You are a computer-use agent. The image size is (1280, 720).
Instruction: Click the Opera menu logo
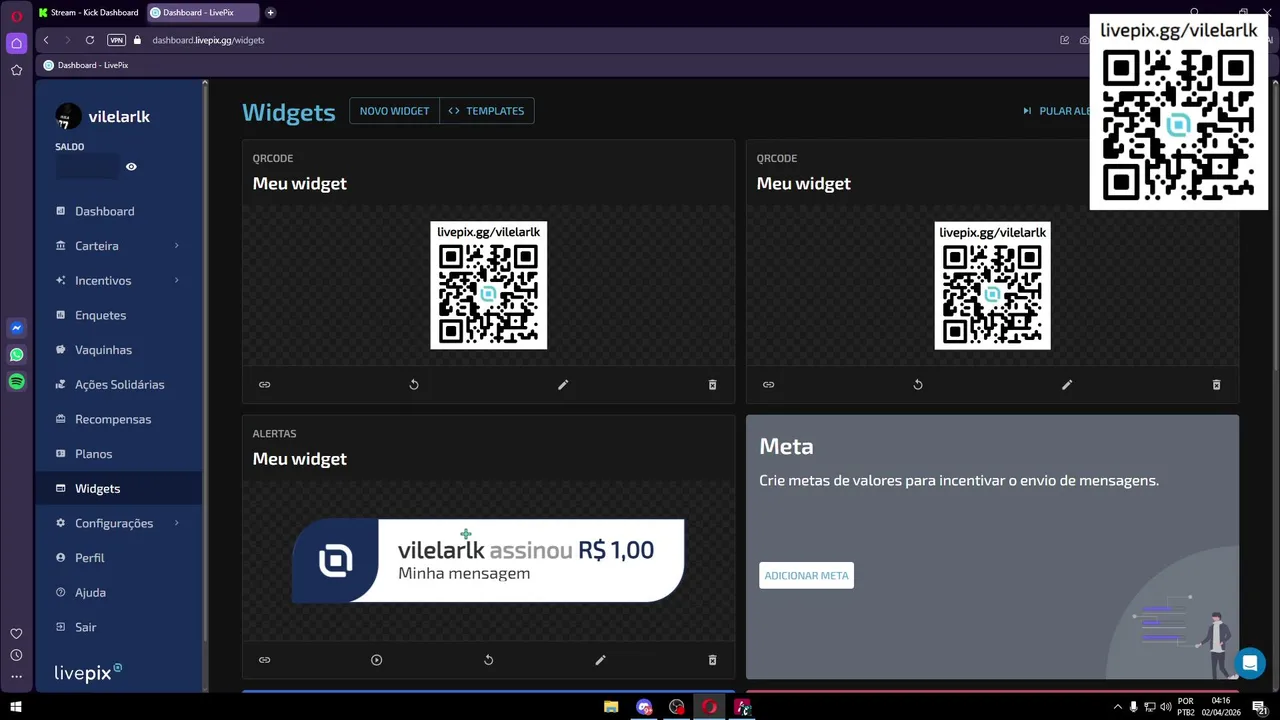coord(16,14)
